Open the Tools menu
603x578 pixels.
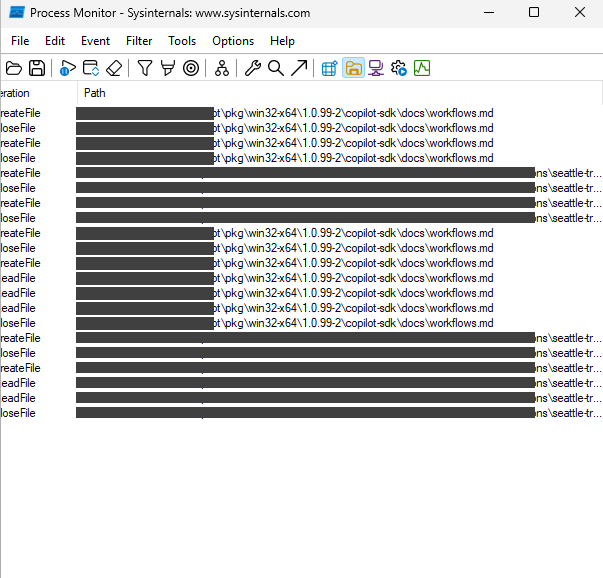pyautogui.click(x=182, y=41)
